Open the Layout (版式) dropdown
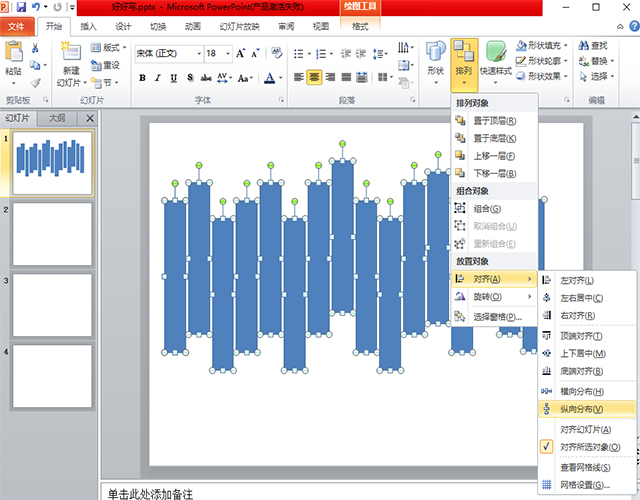The height and width of the screenshot is (500, 640). coord(109,48)
